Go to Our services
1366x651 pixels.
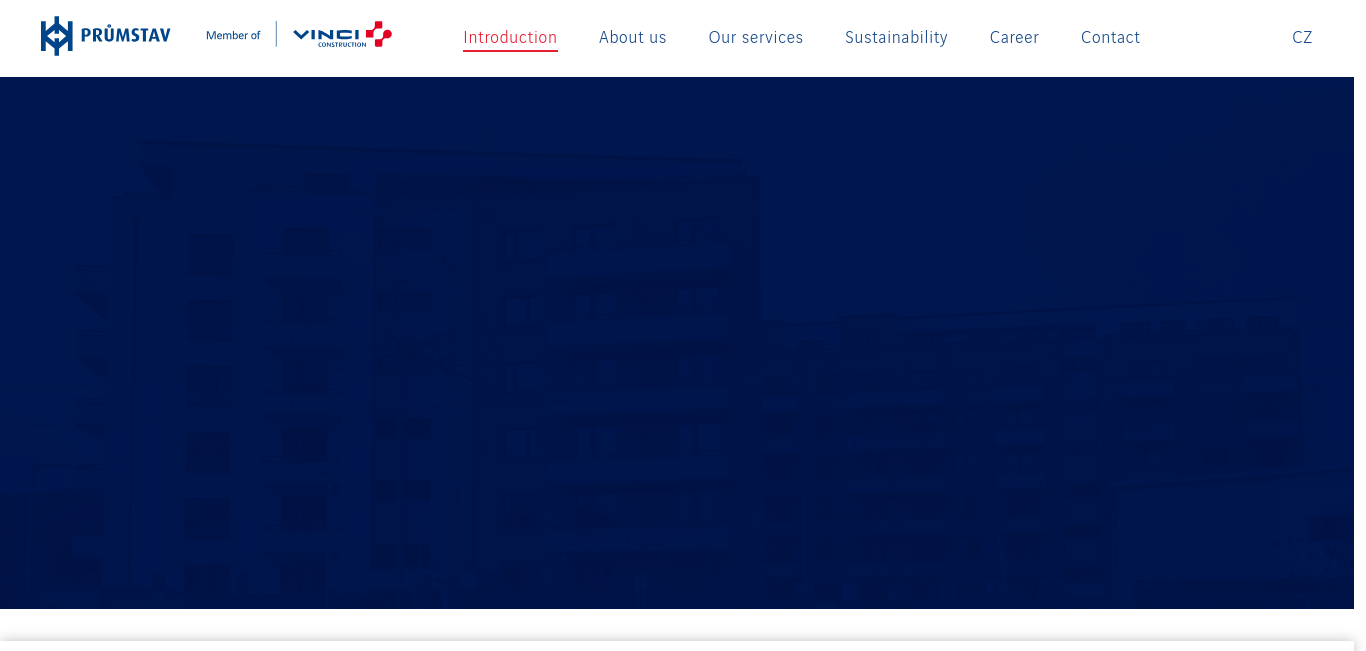(x=756, y=37)
